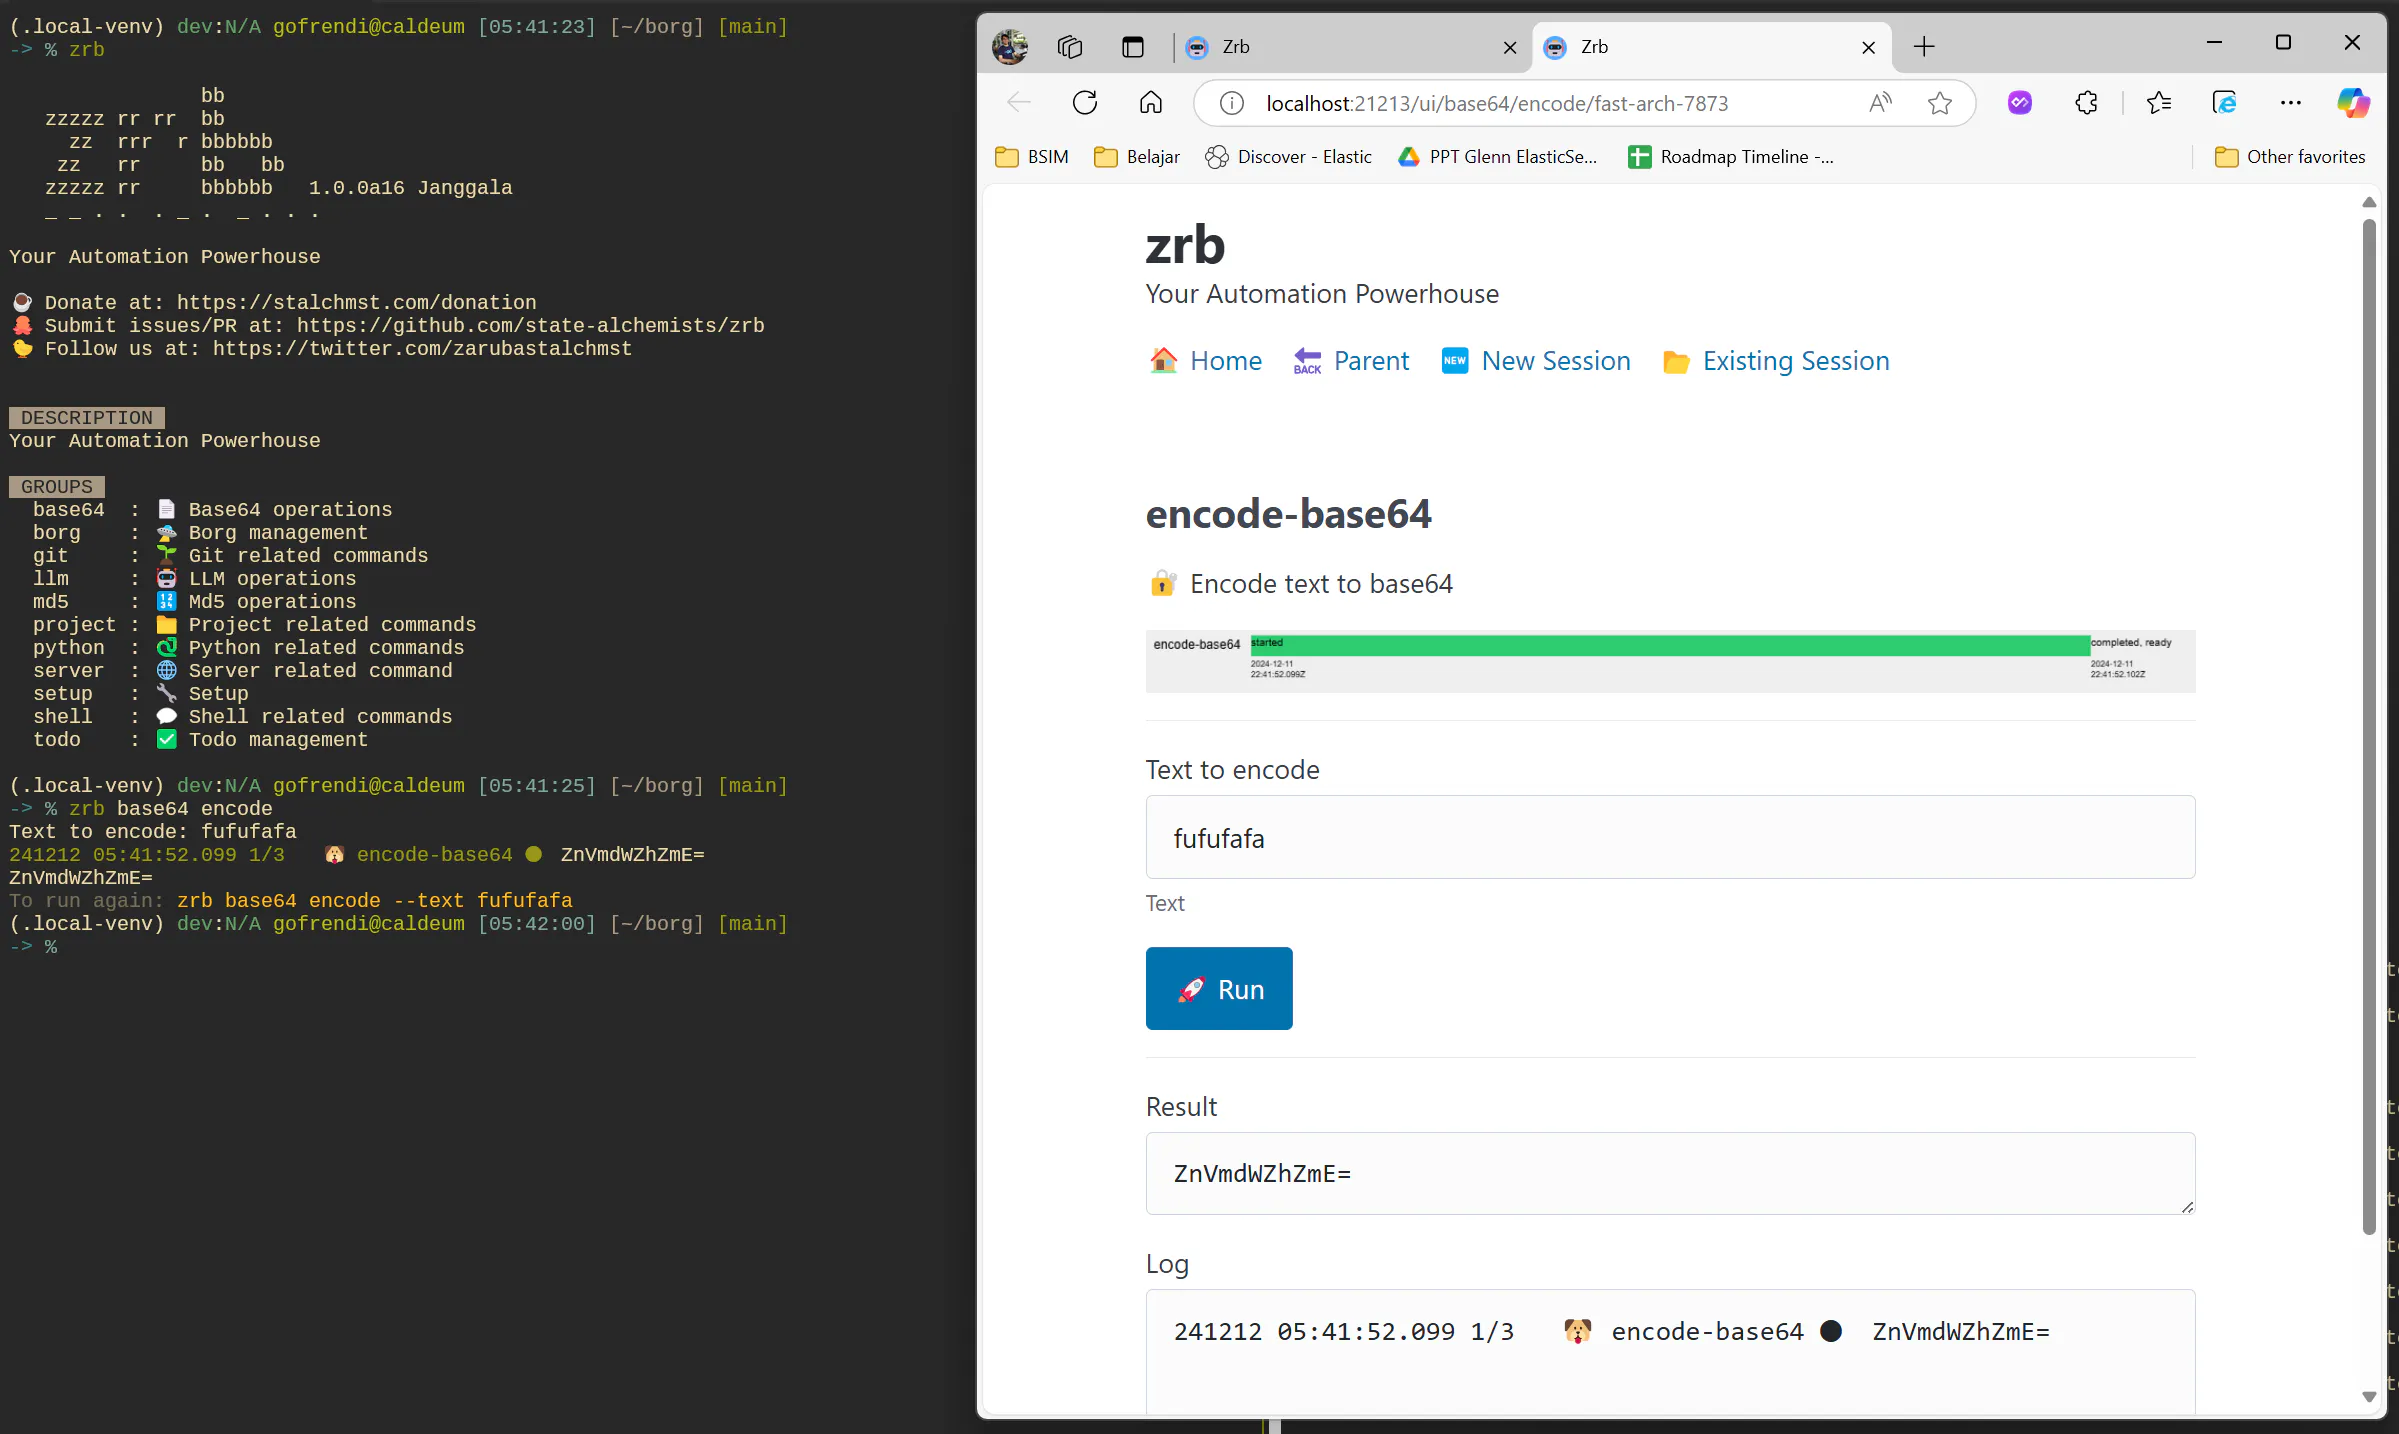
Task: Click the Log output area
Action: 1670,1351
